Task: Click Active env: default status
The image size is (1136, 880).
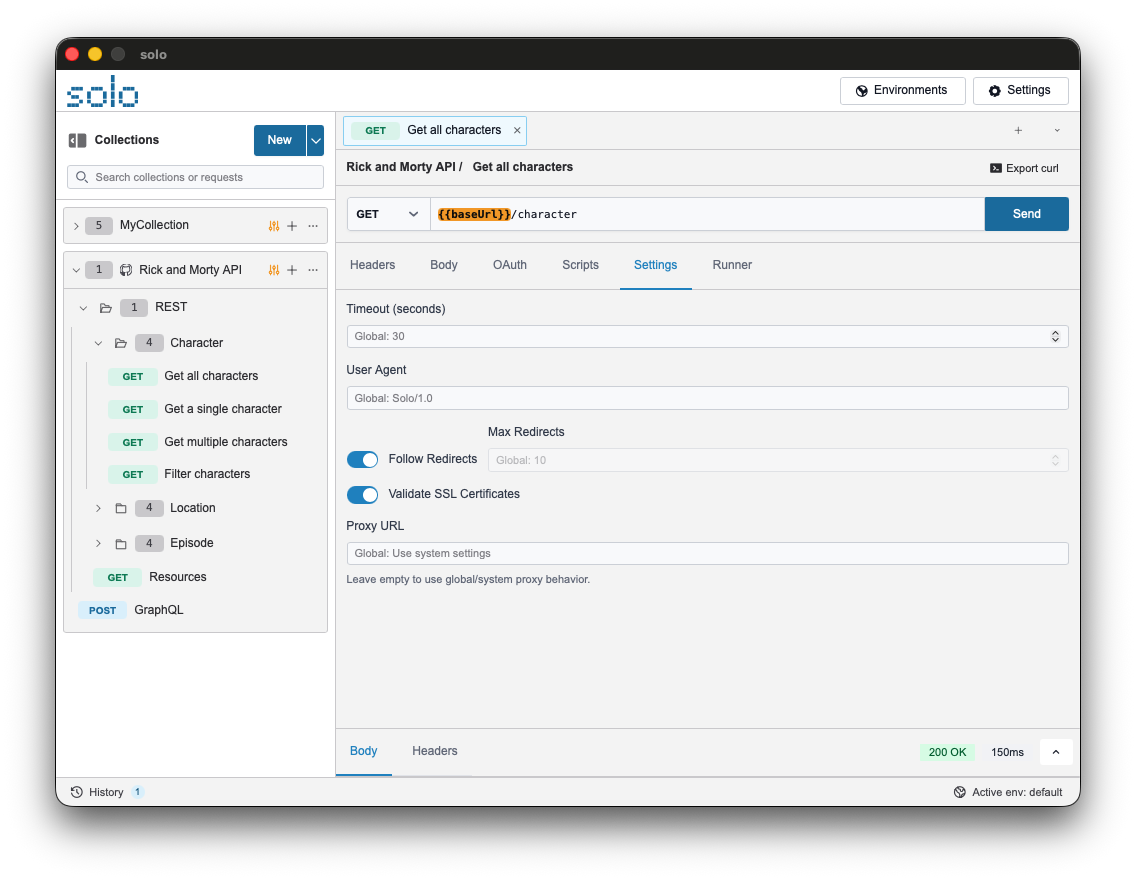Action: pos(1008,792)
